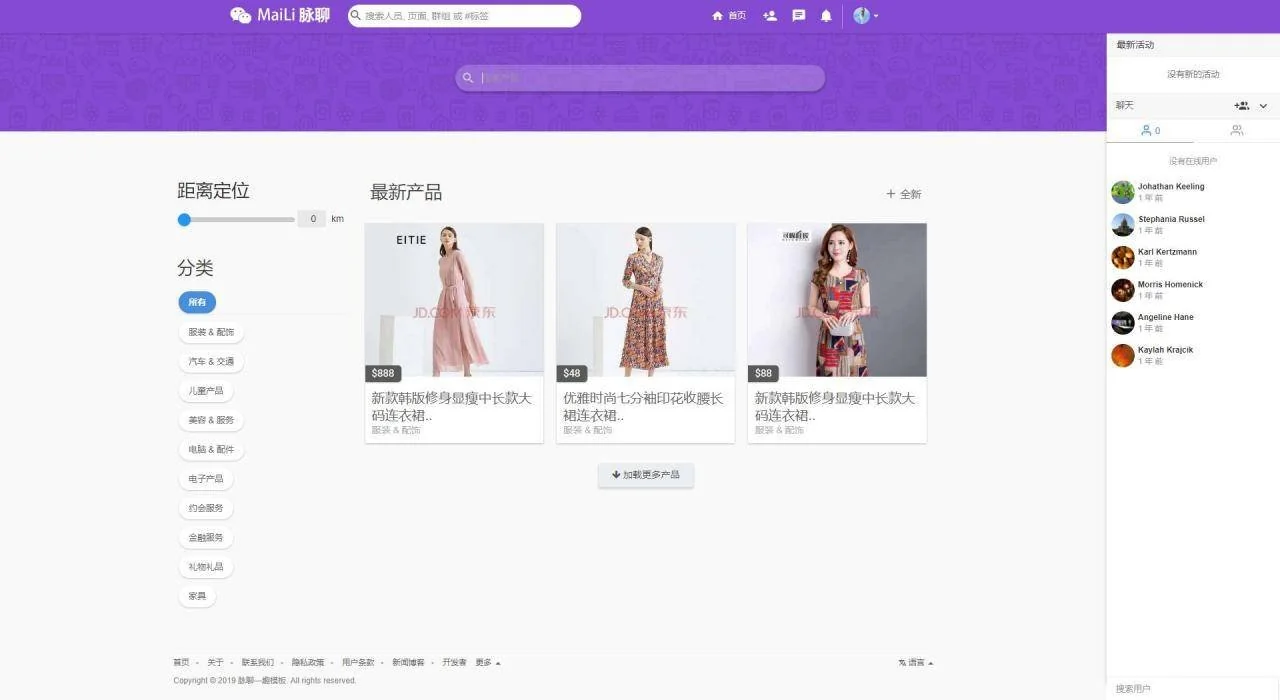Image resolution: width=1280 pixels, height=700 pixels.
Task: Open the $48 floral dress product thumbnail
Action: pyautogui.click(x=645, y=300)
